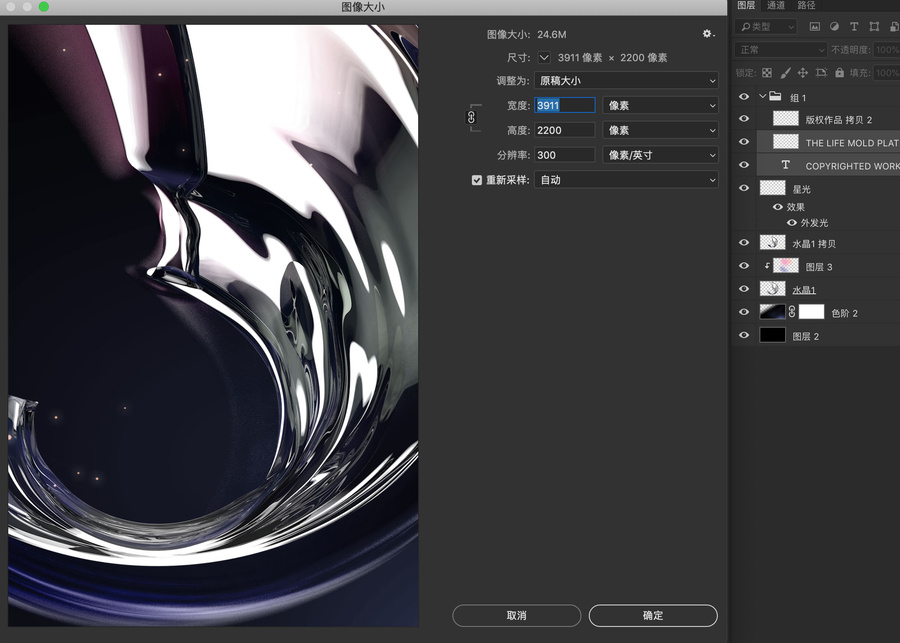900x643 pixels.
Task: Select the 水晶1 layer thumbnail
Action: click(x=773, y=288)
